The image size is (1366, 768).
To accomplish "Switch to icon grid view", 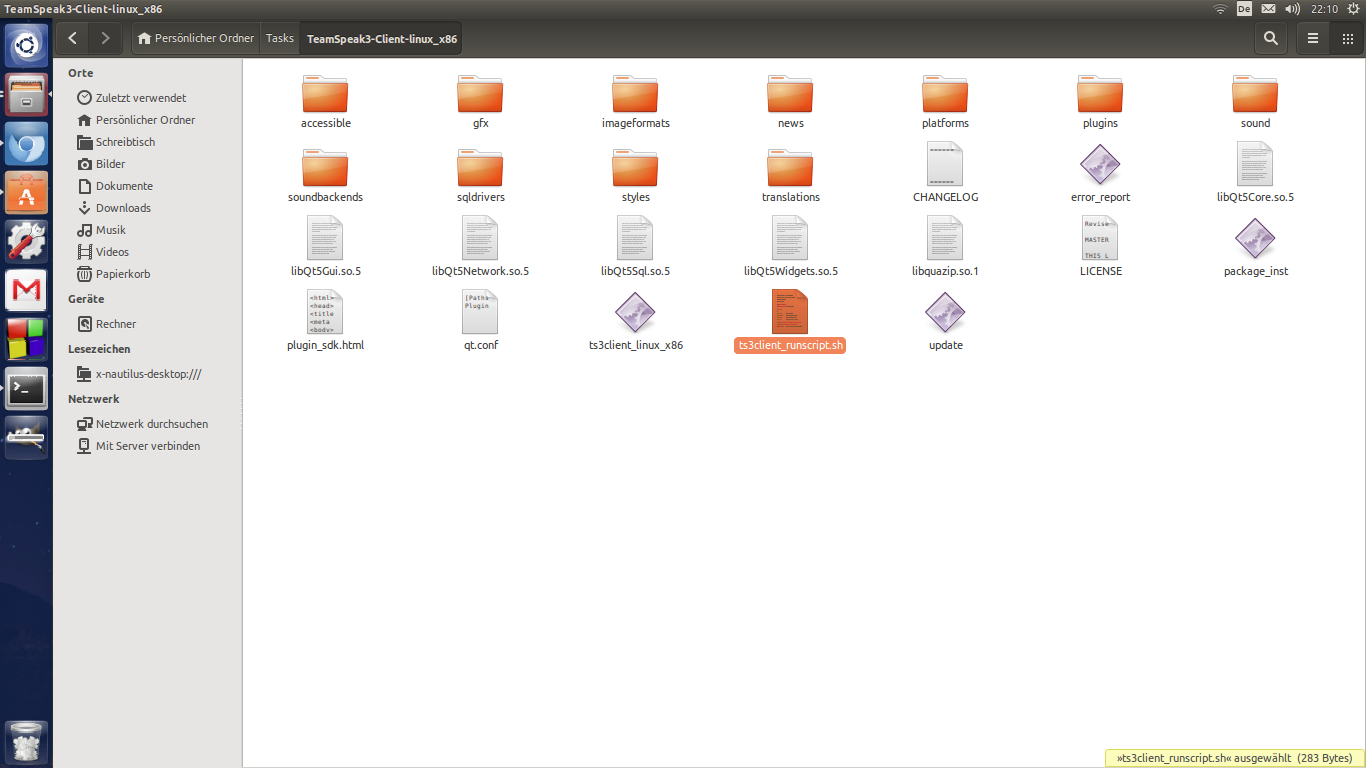I will click(x=1346, y=38).
